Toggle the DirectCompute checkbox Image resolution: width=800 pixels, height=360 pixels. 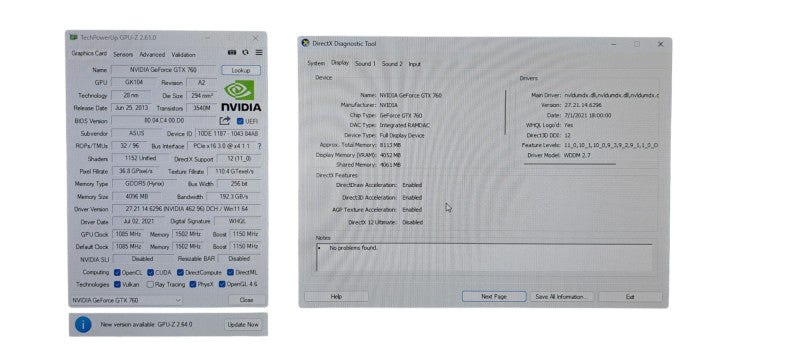180,272
